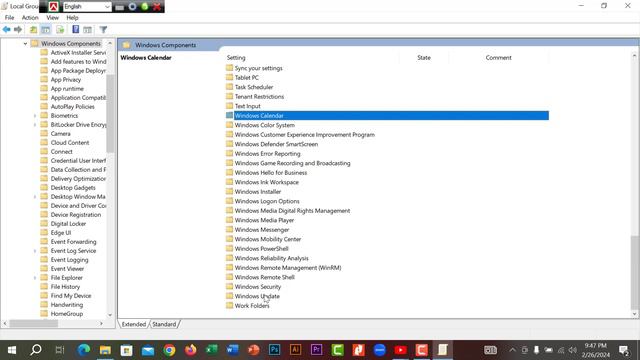Open Google Chrome from the taskbar
The width and height of the screenshot is (640, 360).
click(x=169, y=350)
